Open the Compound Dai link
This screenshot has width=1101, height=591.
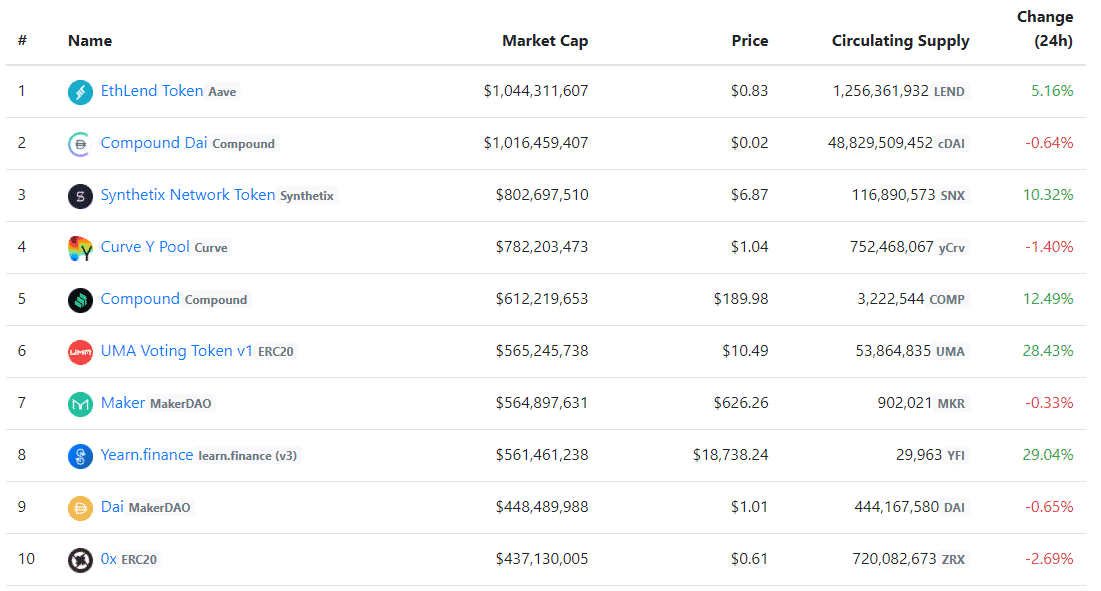point(154,142)
